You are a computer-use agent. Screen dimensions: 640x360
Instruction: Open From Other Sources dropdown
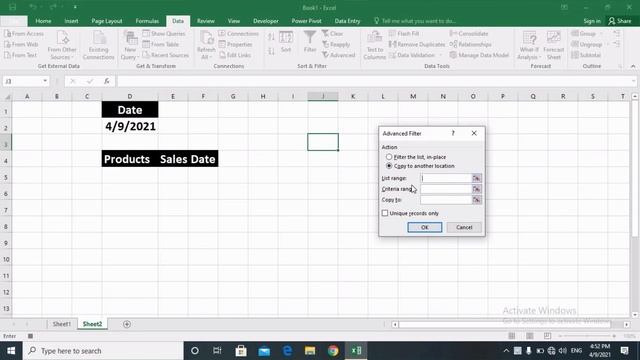tap(62, 45)
